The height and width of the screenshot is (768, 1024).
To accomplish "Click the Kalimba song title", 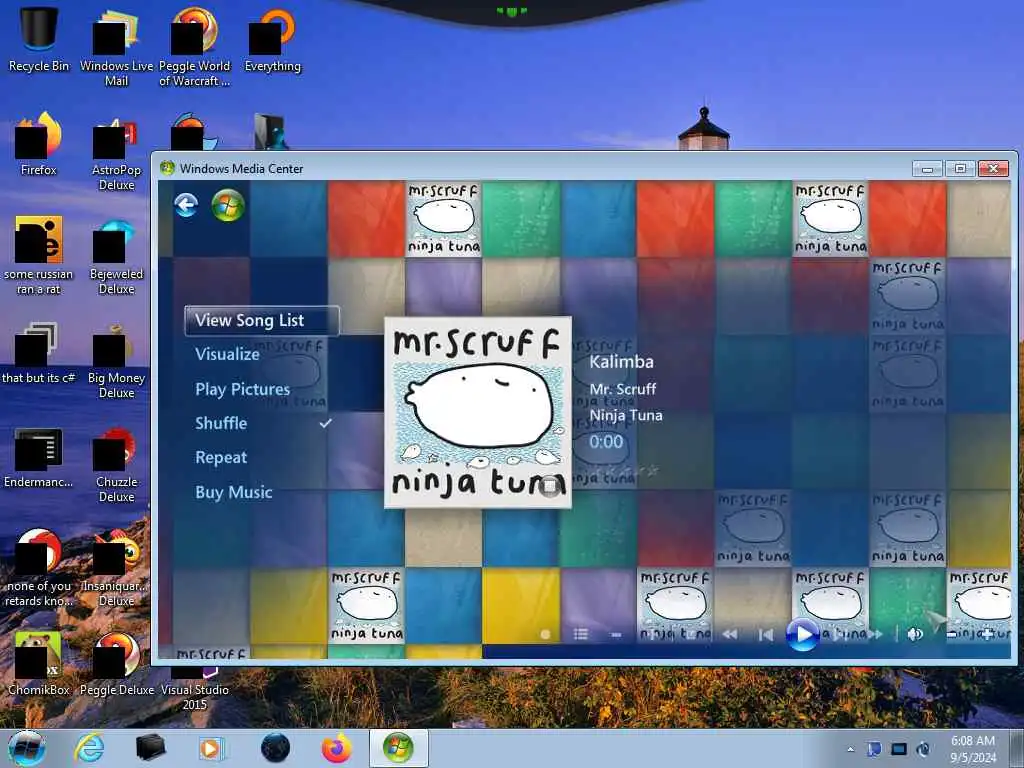I will [x=621, y=362].
